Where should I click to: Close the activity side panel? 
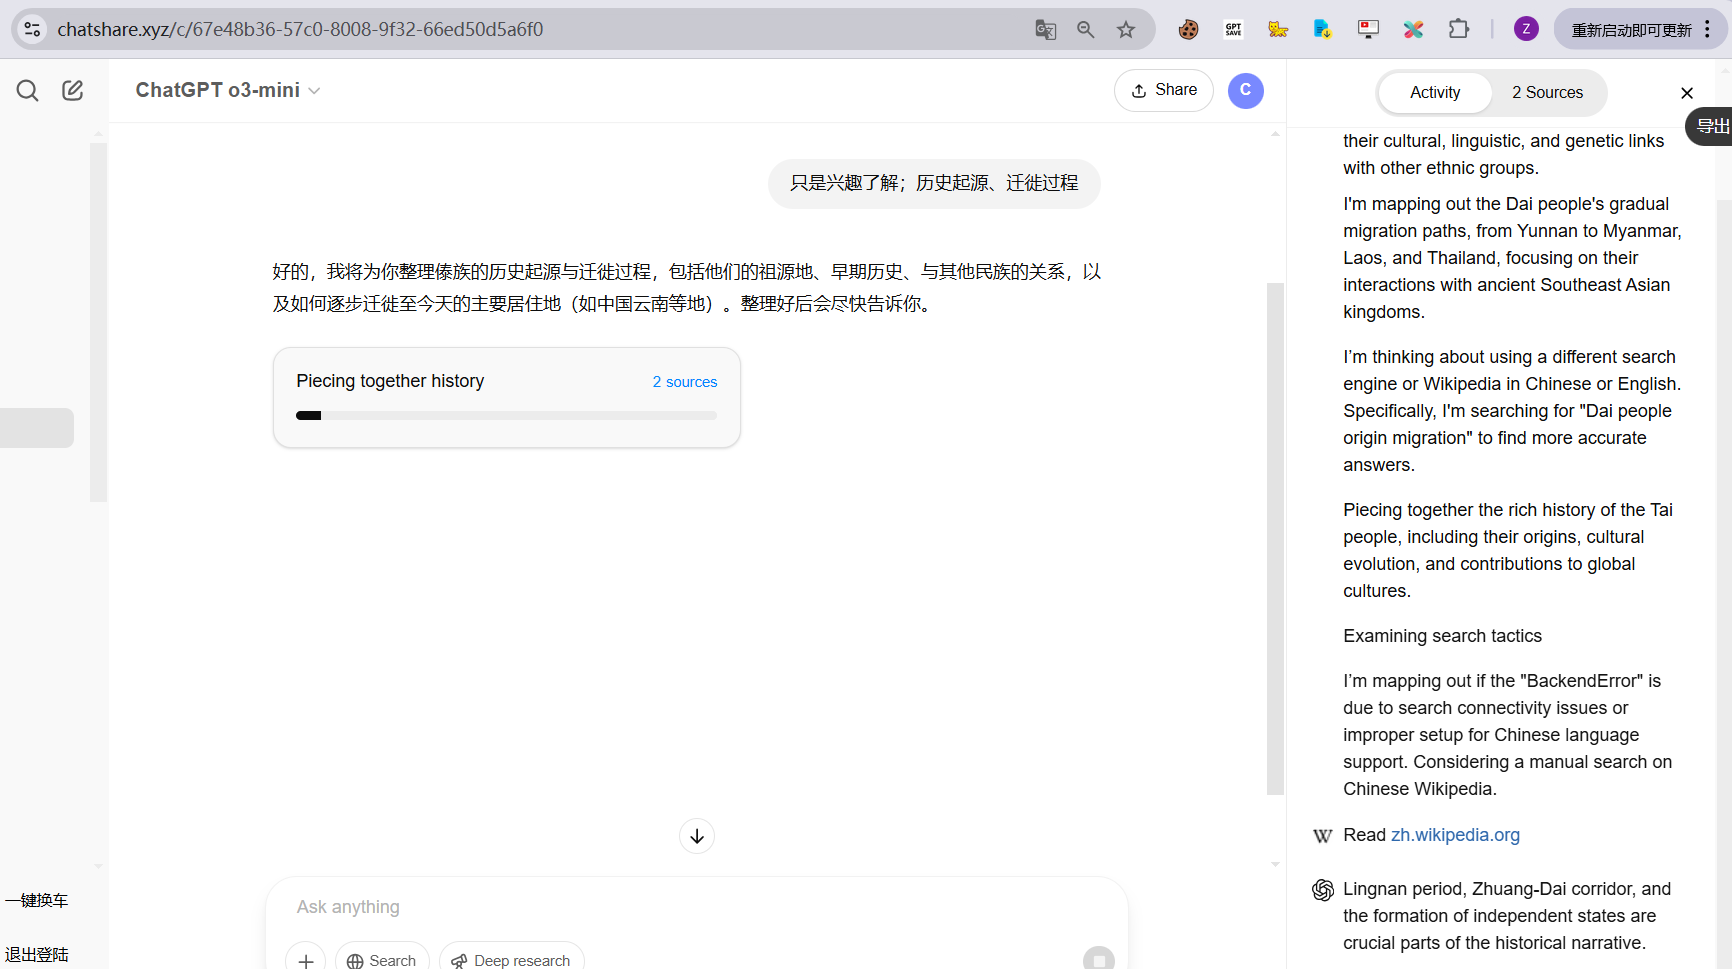(x=1687, y=93)
